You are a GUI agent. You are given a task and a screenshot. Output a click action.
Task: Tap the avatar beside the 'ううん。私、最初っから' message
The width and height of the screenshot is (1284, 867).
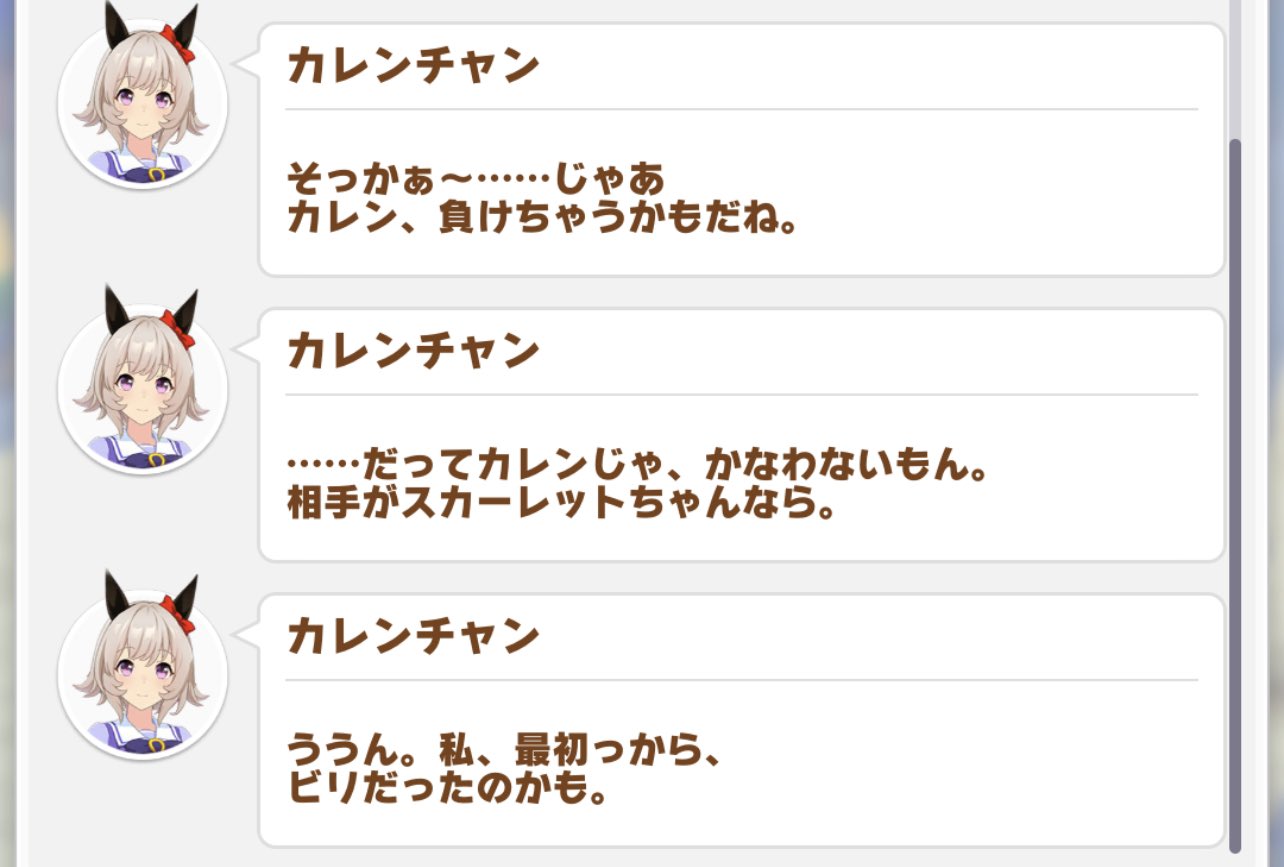point(143,671)
